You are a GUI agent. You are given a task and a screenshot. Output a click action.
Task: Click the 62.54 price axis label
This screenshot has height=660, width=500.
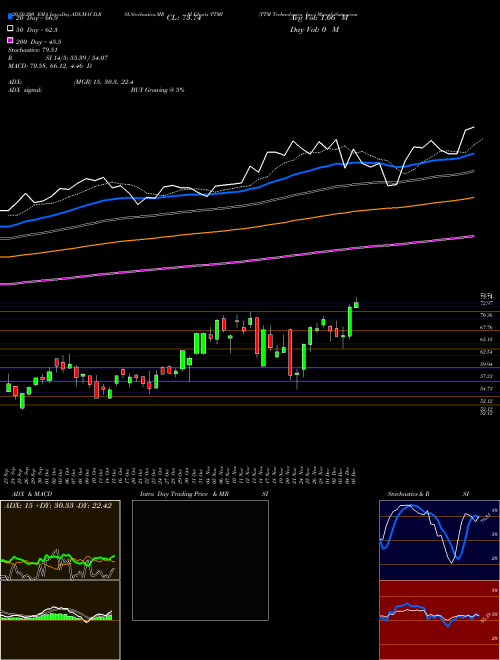click(x=487, y=351)
